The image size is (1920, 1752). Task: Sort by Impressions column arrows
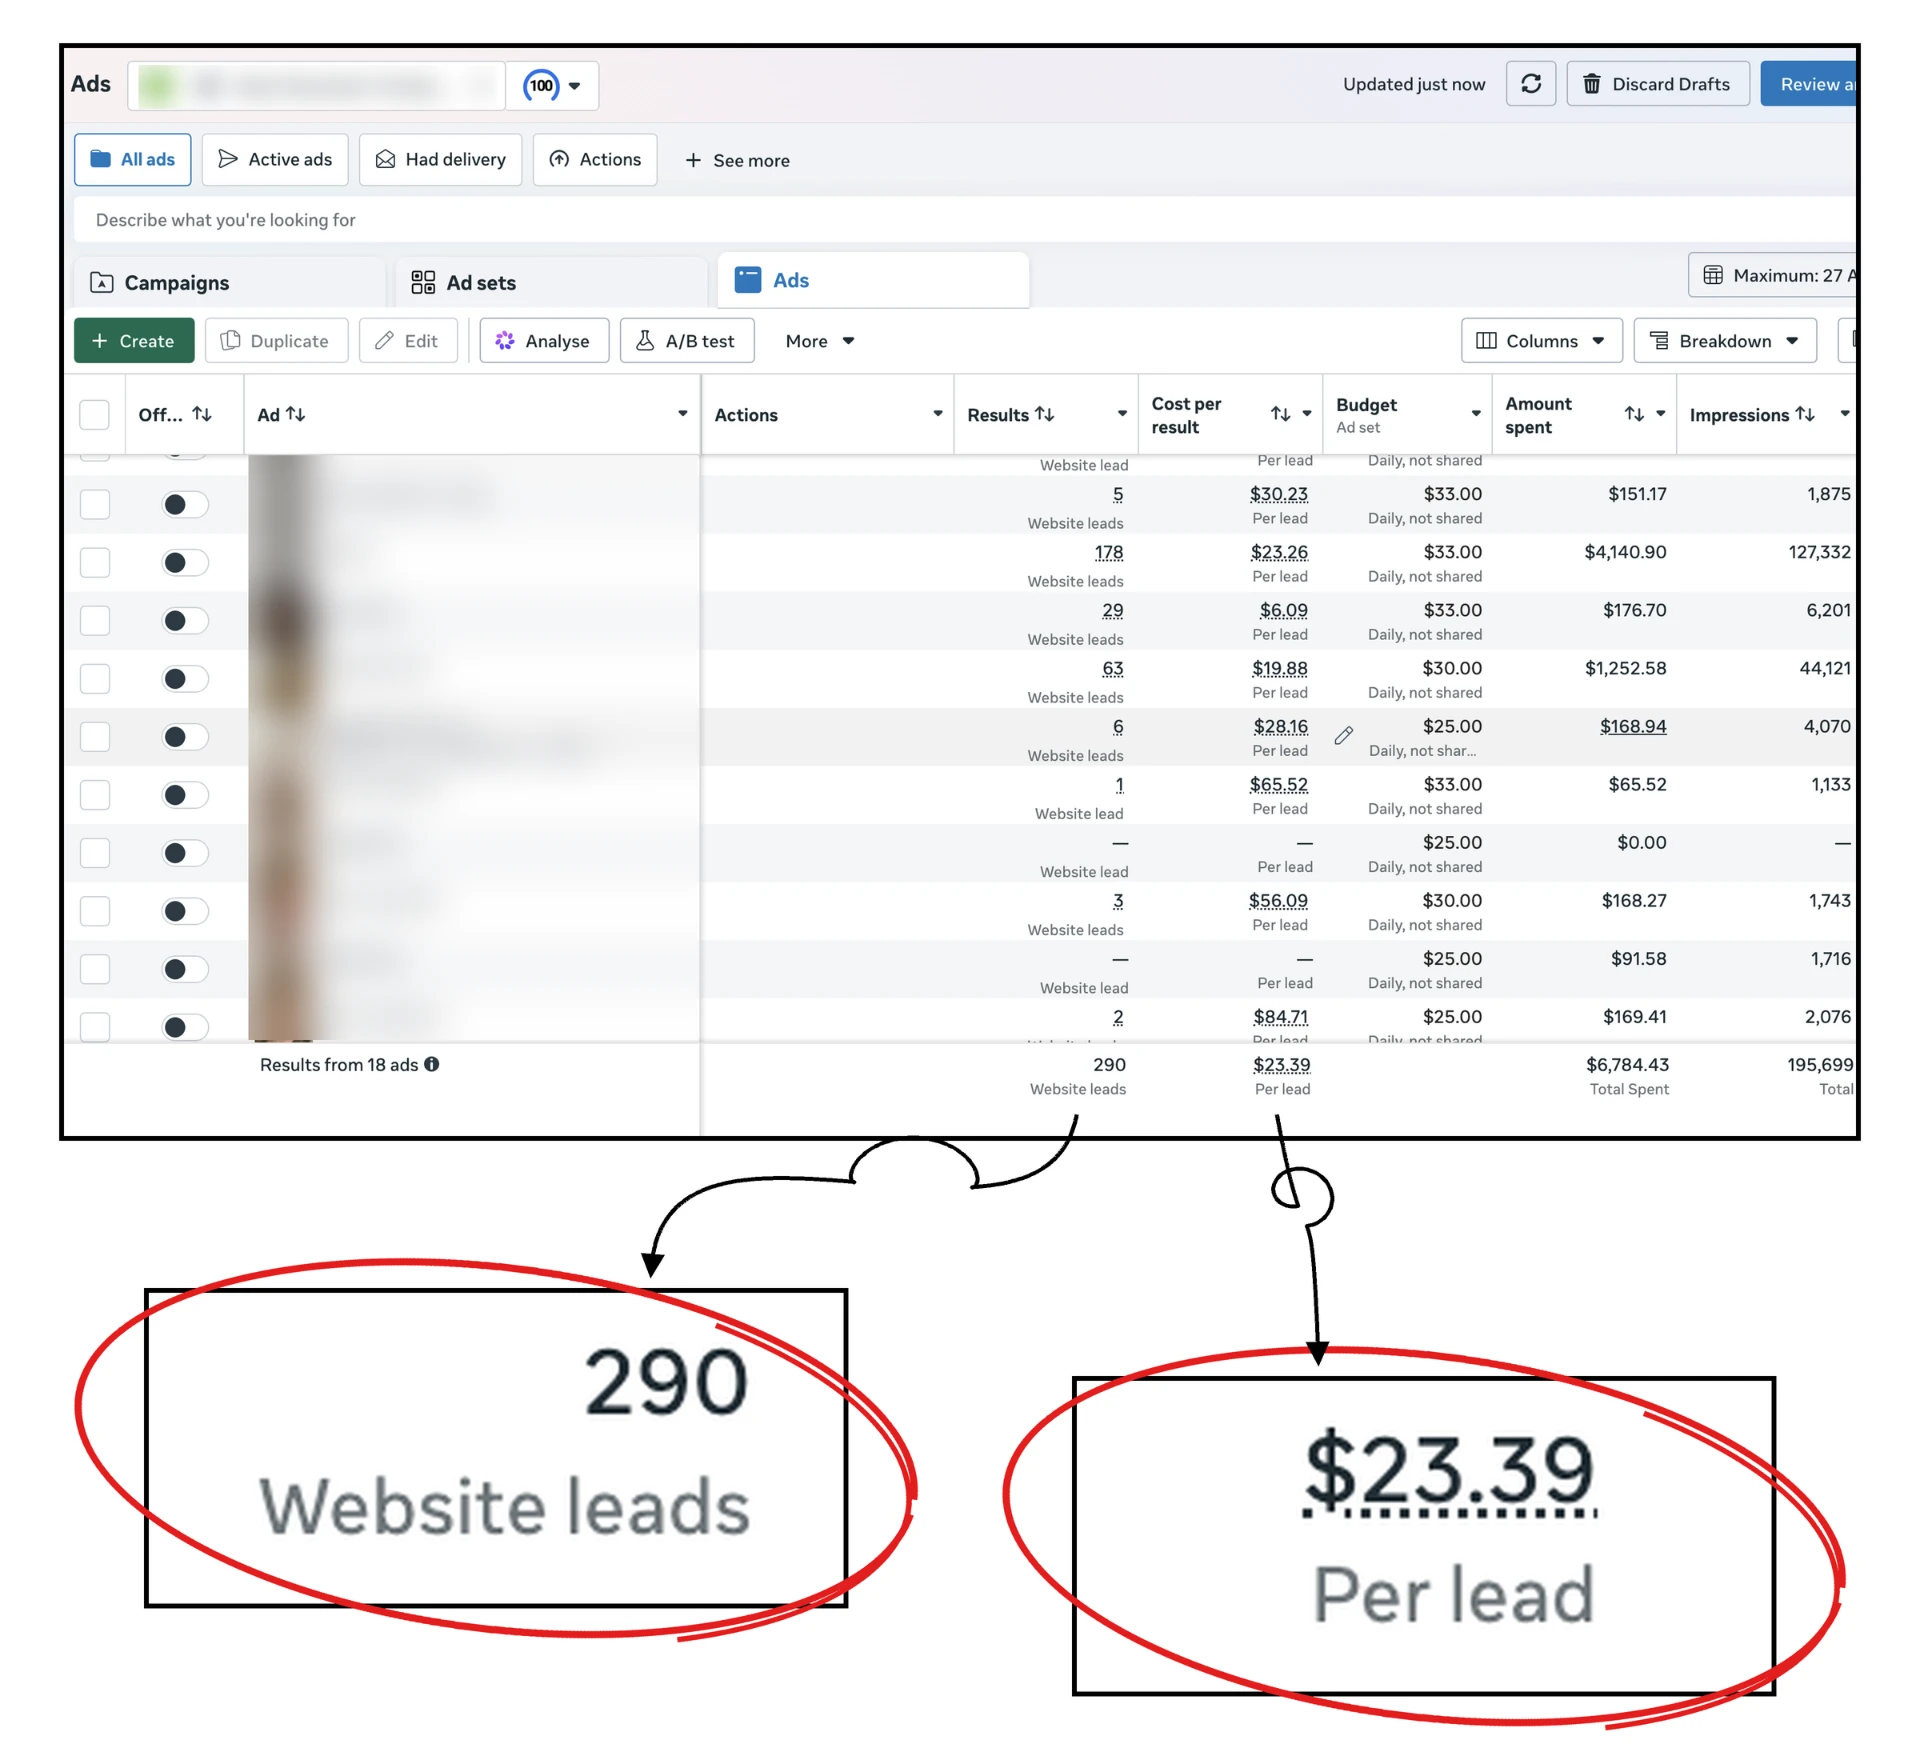[x=1805, y=414]
